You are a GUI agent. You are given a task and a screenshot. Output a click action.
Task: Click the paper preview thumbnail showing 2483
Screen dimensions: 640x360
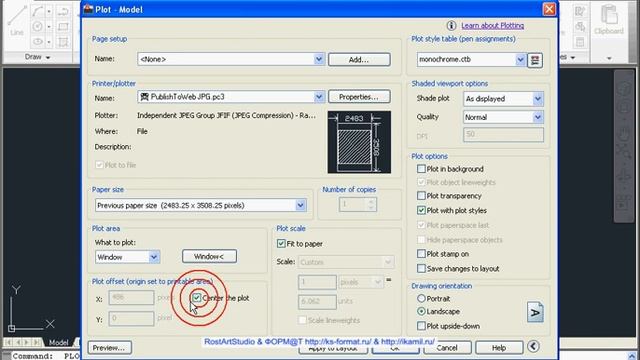pos(359,142)
